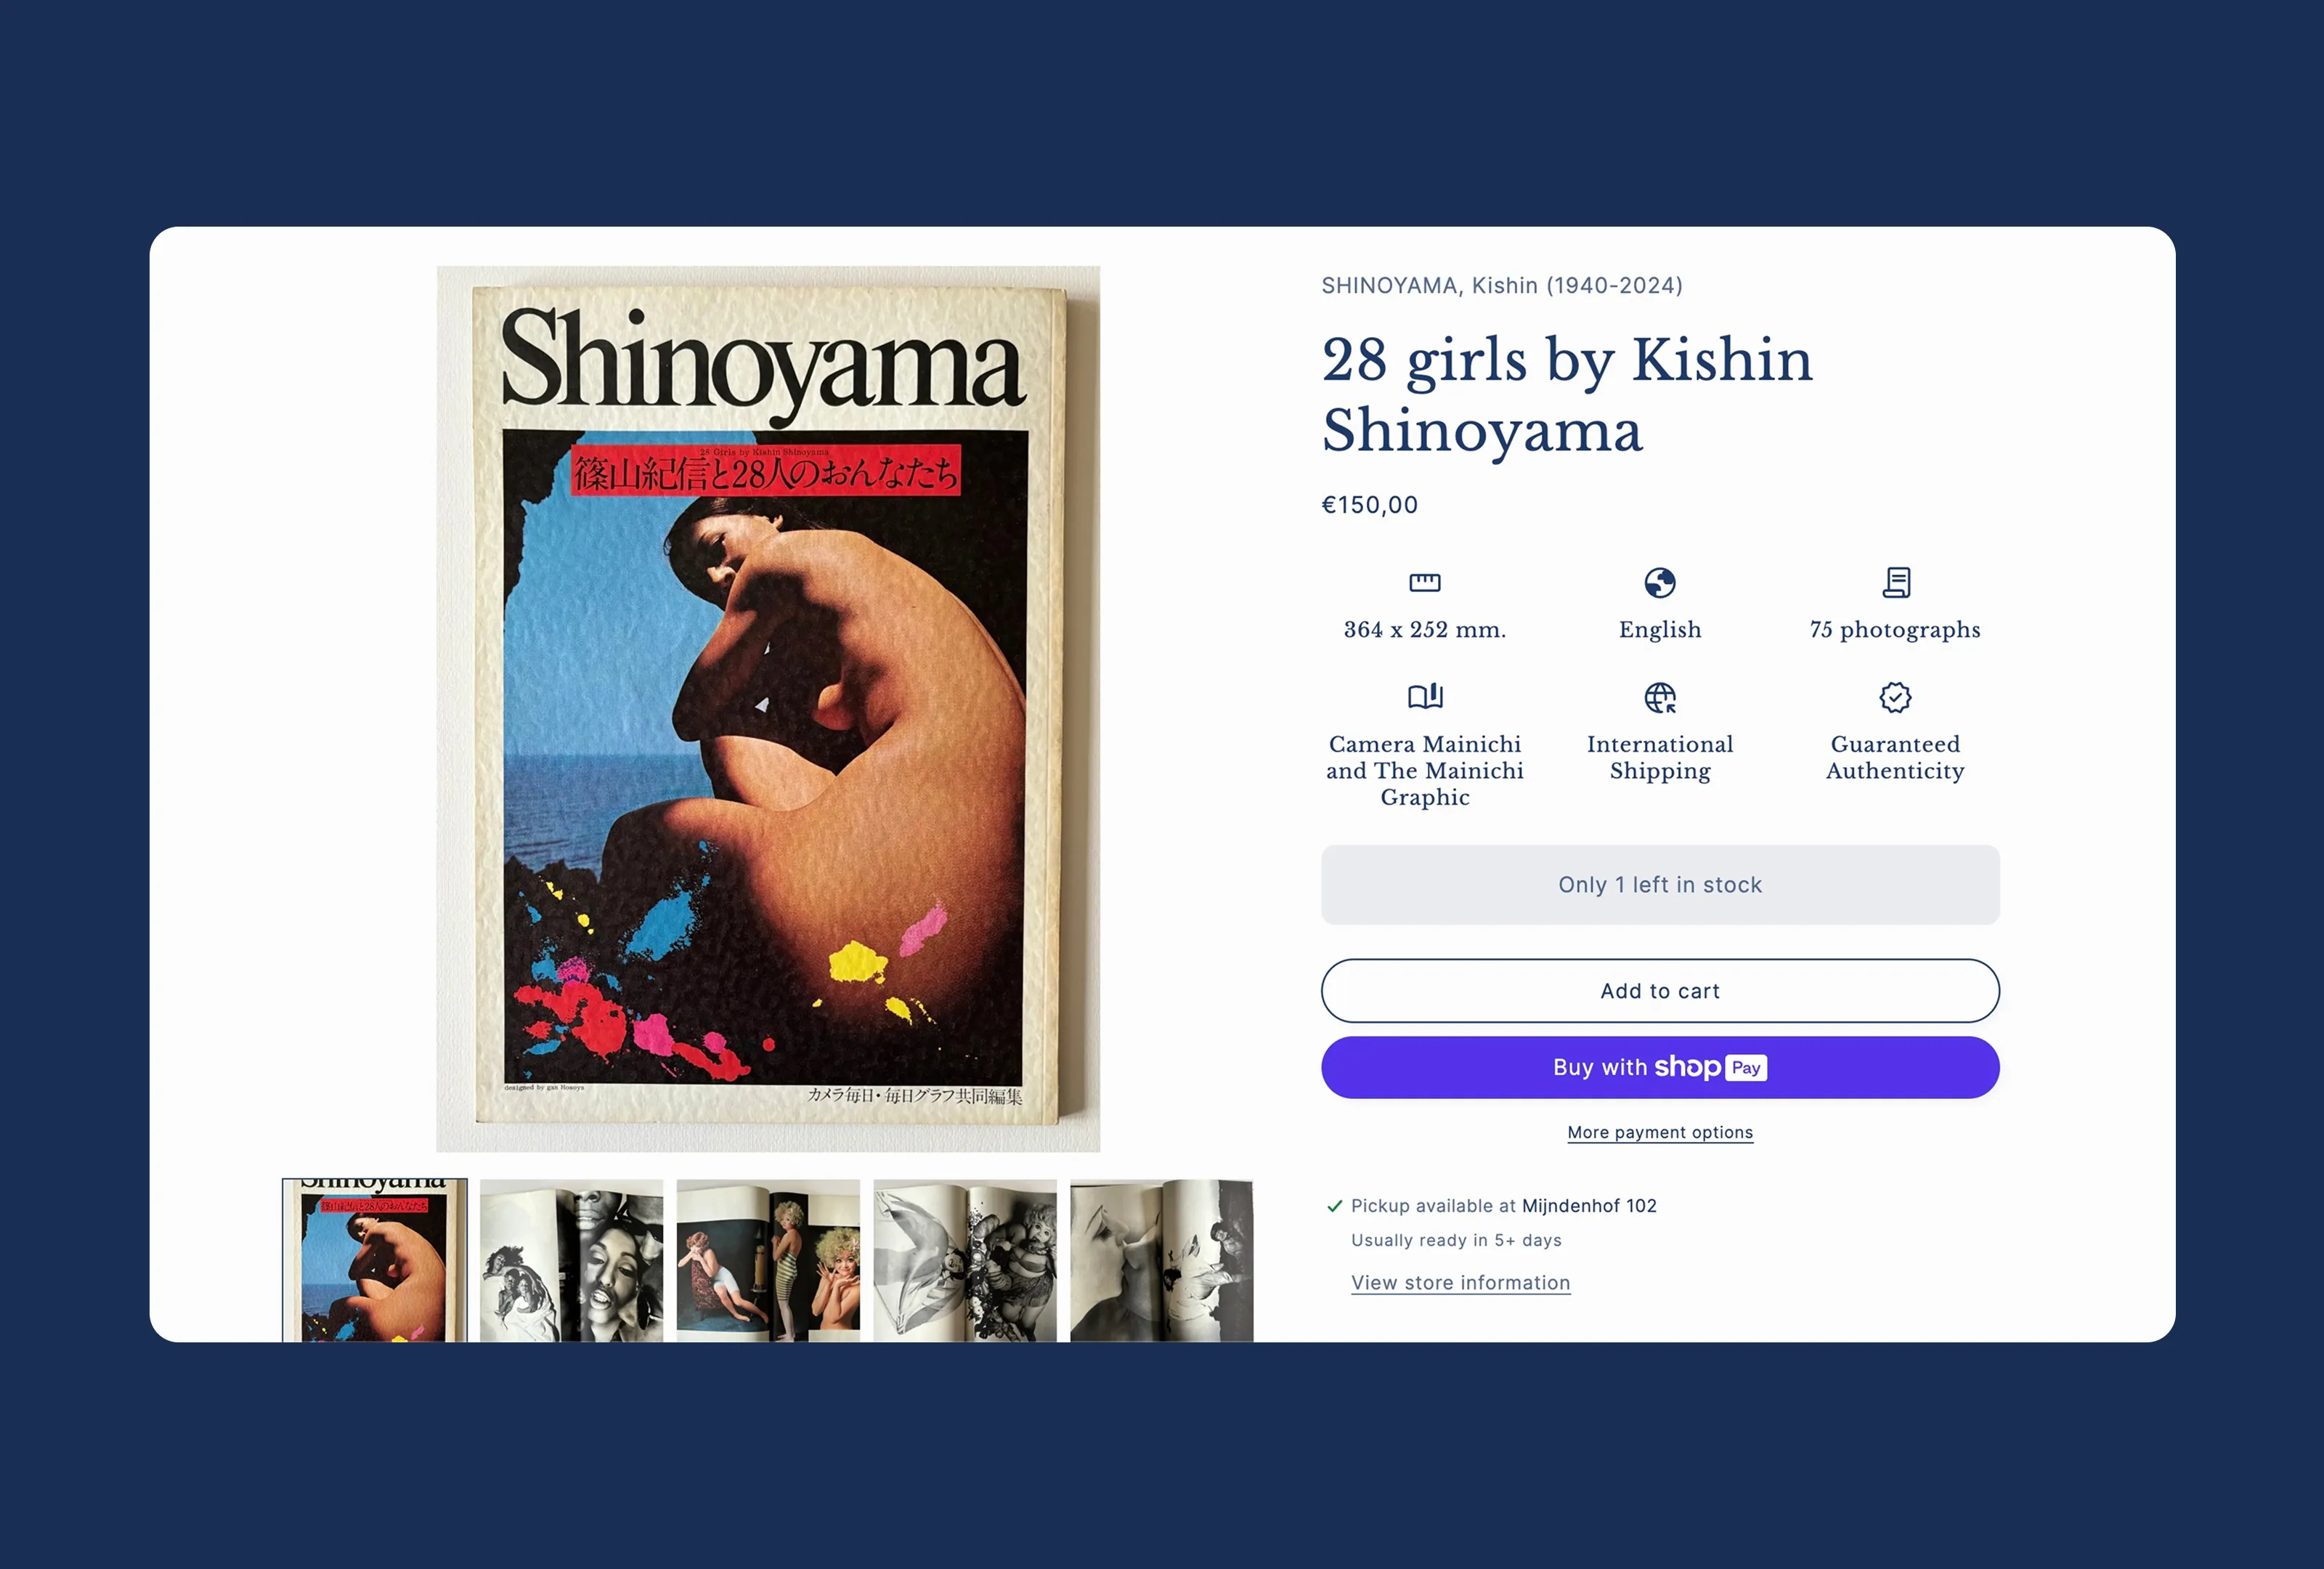Click the green pickup checkmark icon
The height and width of the screenshot is (1569, 2324).
pos(1333,1206)
